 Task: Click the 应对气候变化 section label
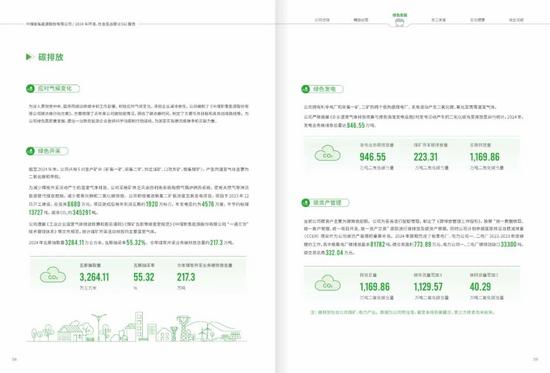click(55, 89)
